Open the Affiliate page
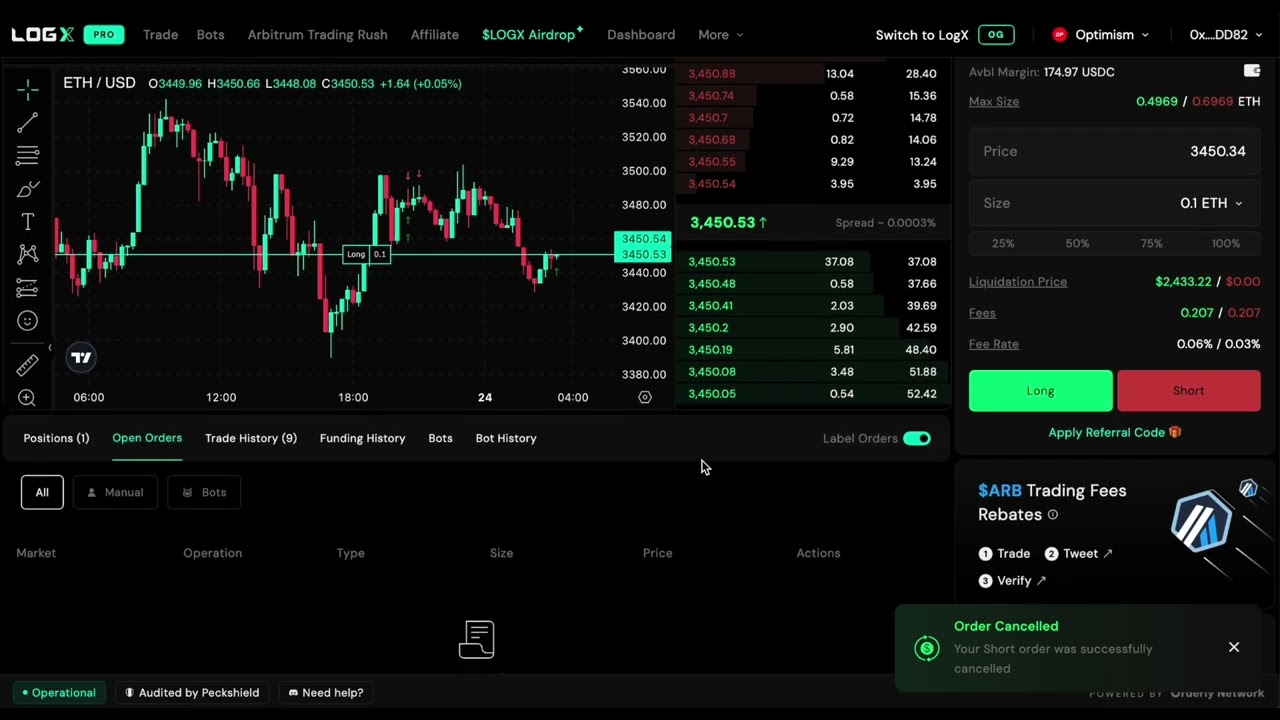The width and height of the screenshot is (1280, 720). point(434,35)
